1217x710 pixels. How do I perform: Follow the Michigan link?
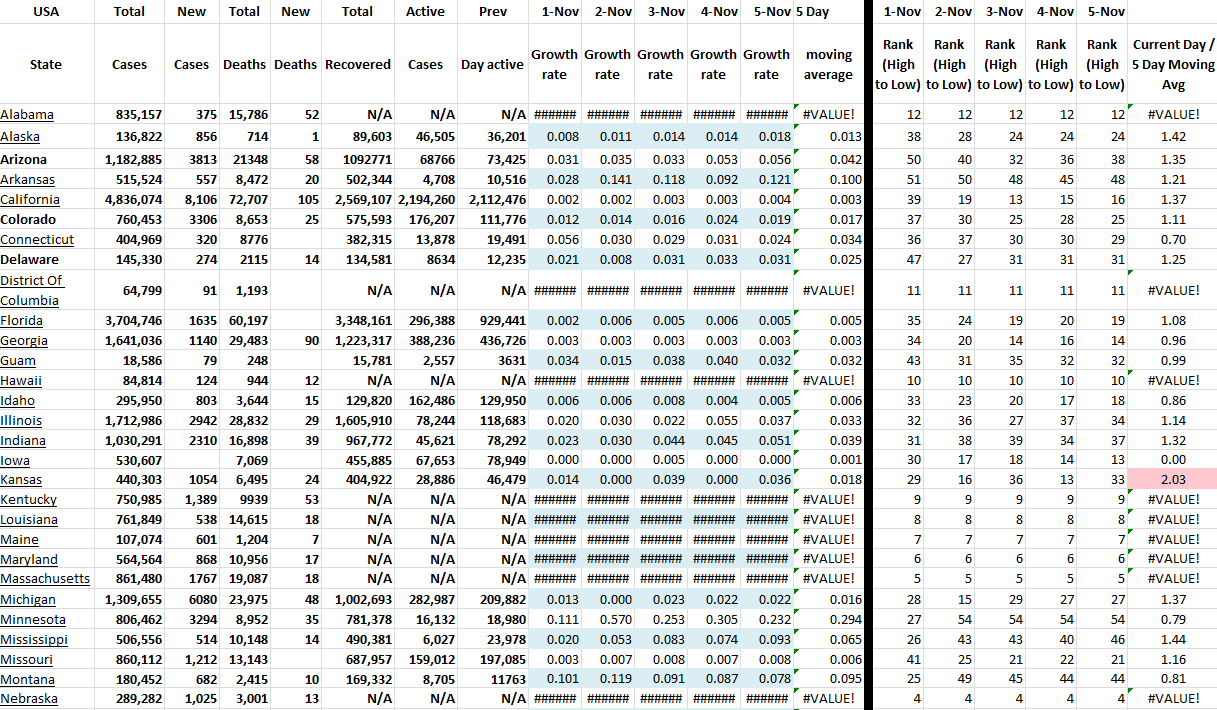[28, 600]
